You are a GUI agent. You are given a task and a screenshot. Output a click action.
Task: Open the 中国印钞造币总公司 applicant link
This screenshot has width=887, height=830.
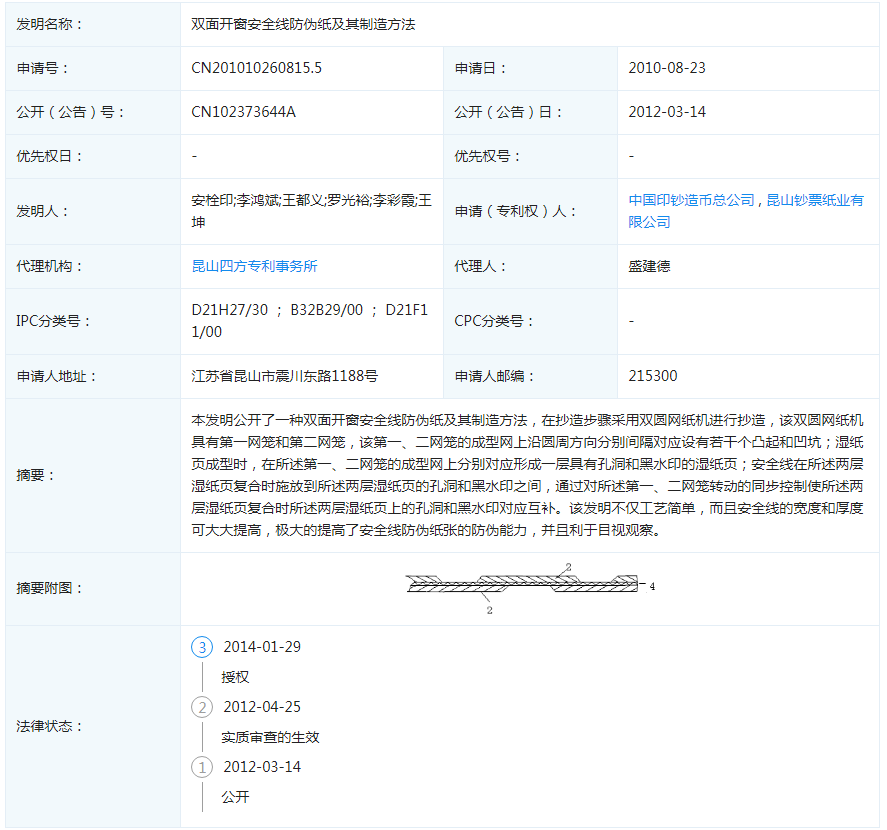691,200
